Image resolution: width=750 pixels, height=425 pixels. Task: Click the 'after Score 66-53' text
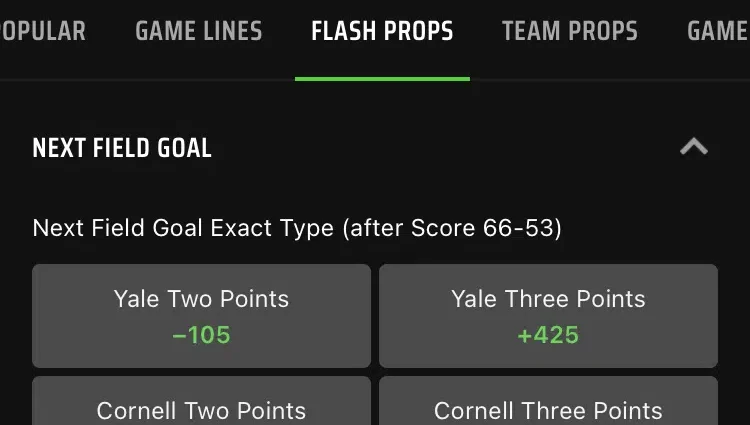(452, 228)
